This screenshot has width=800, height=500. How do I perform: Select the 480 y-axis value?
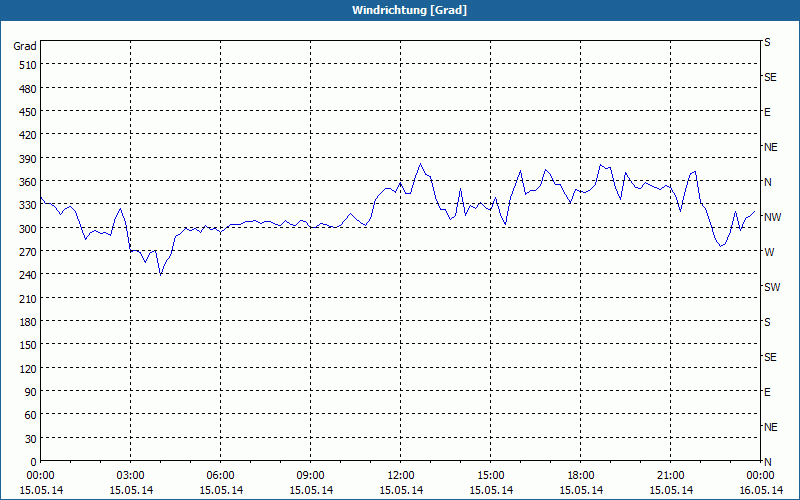(28, 89)
